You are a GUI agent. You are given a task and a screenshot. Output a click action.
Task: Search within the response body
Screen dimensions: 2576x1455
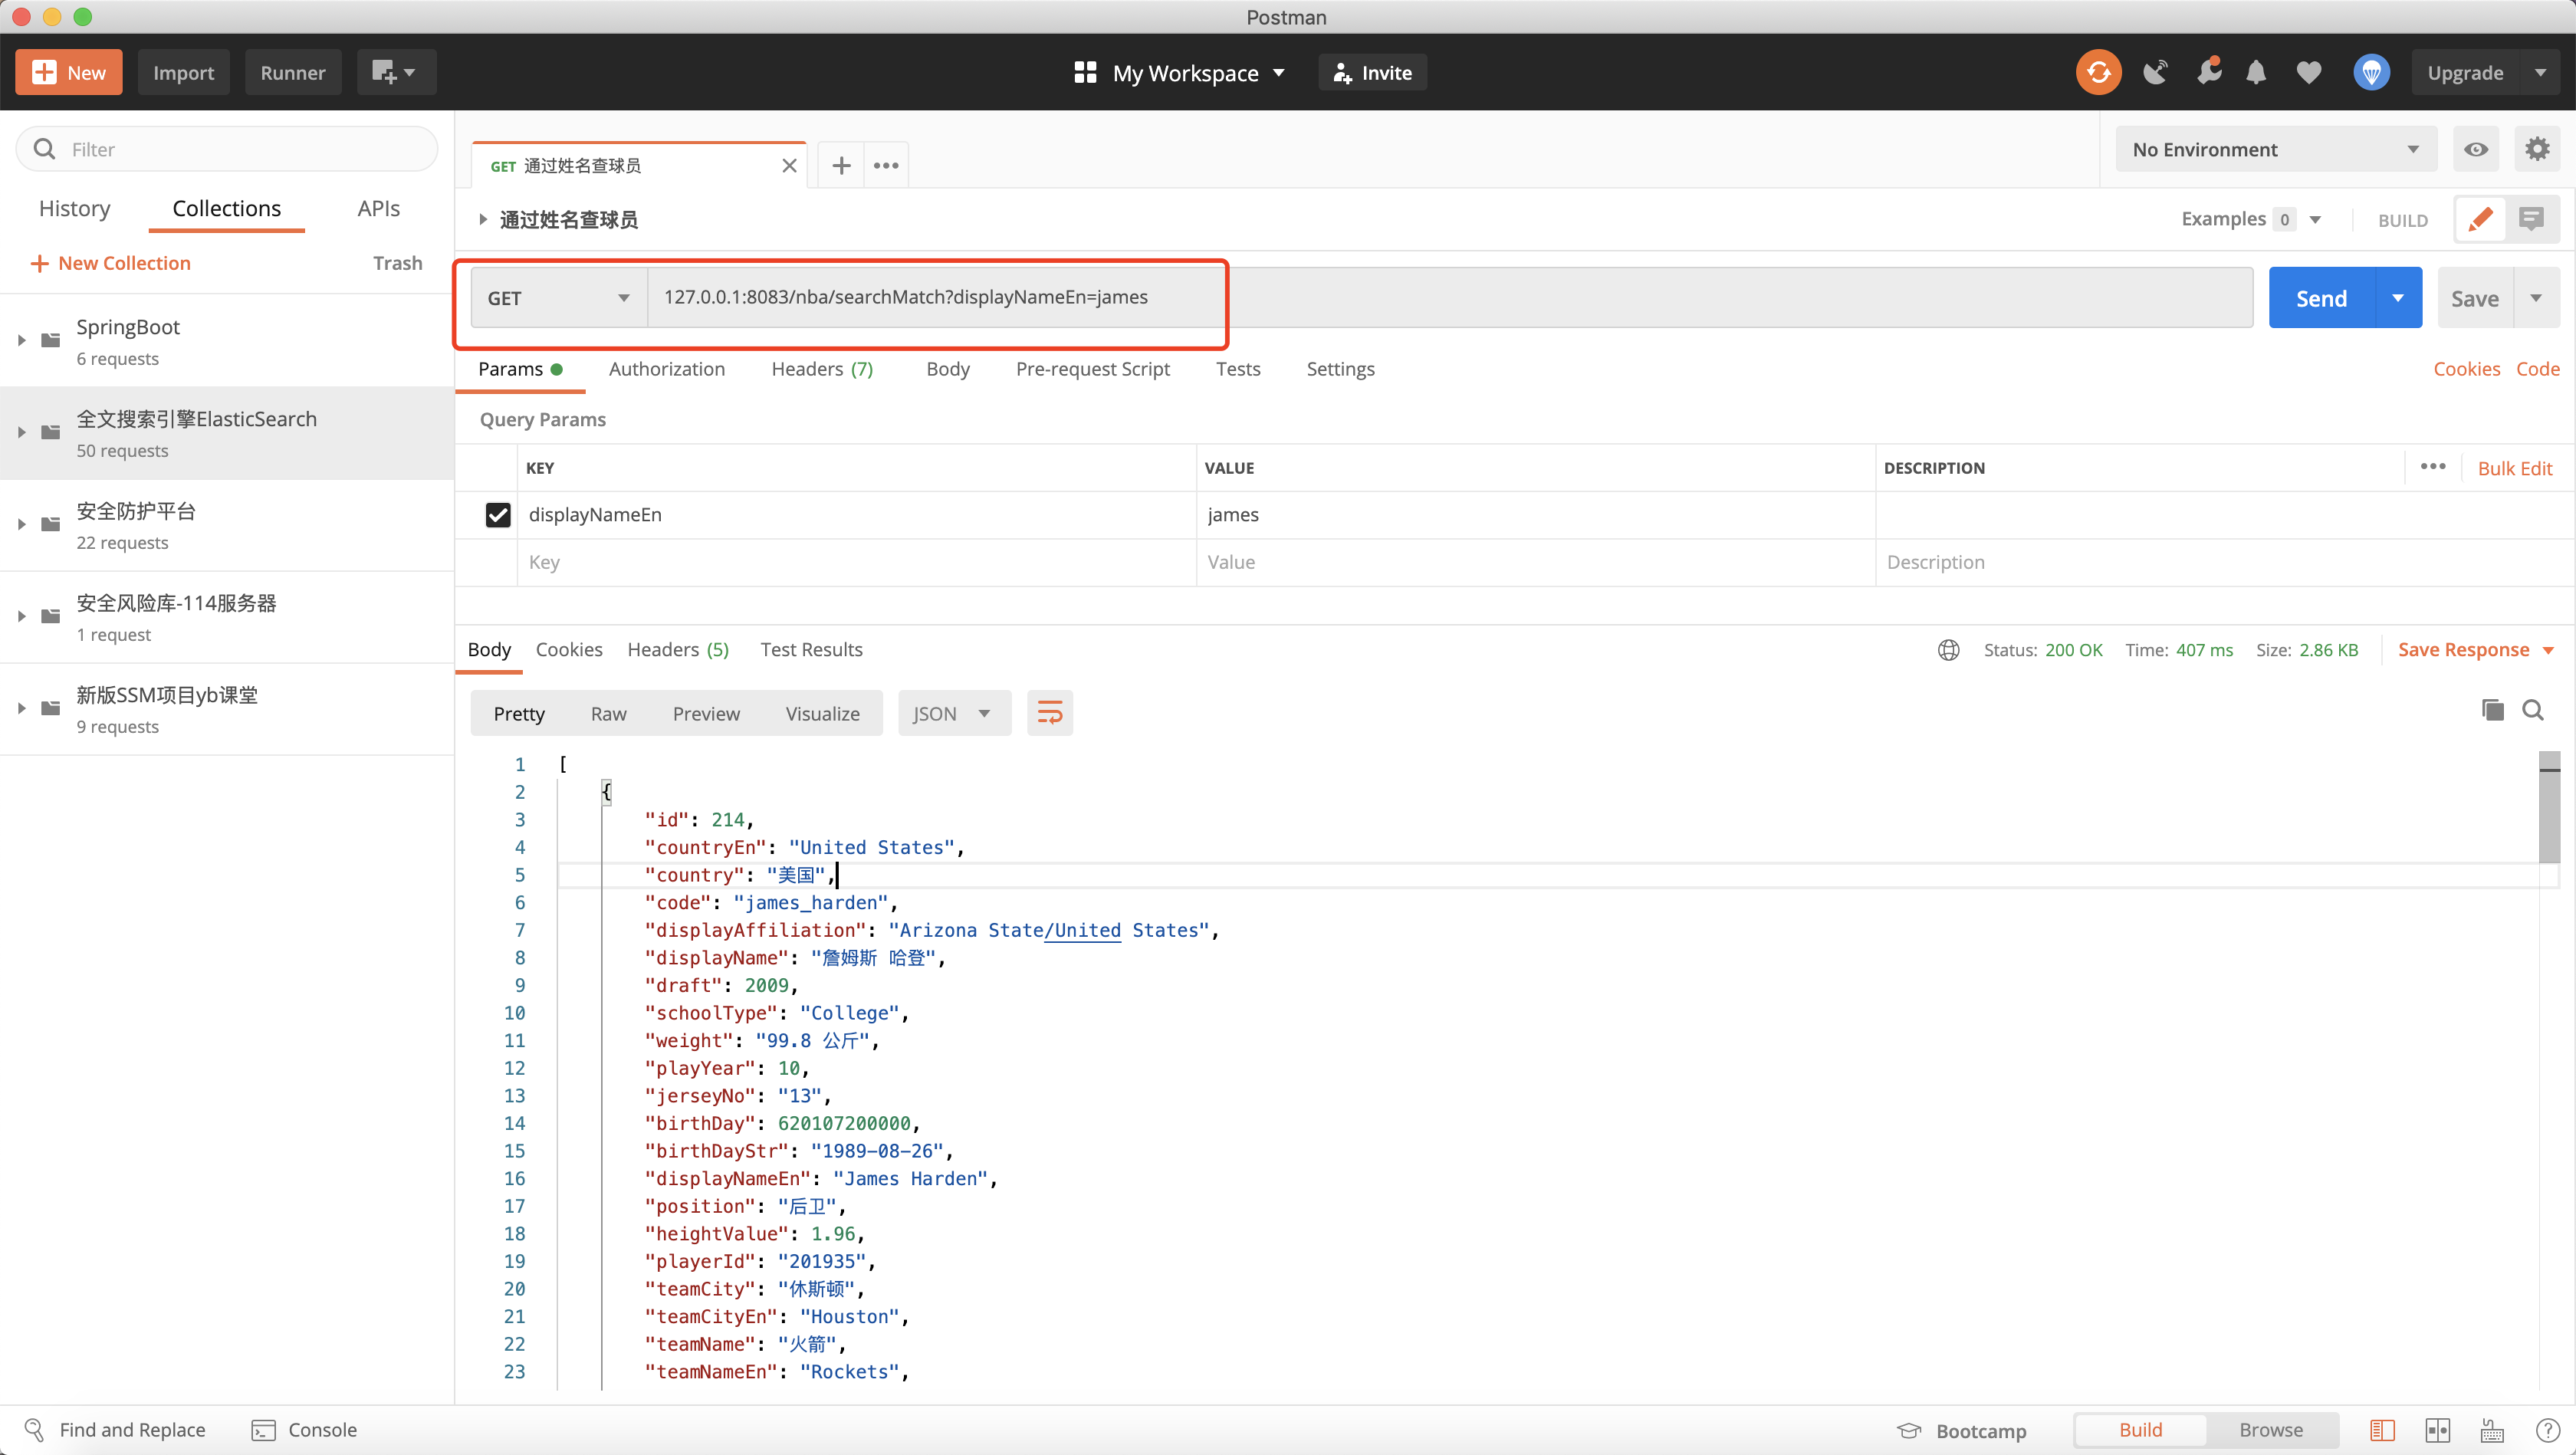(x=2533, y=710)
